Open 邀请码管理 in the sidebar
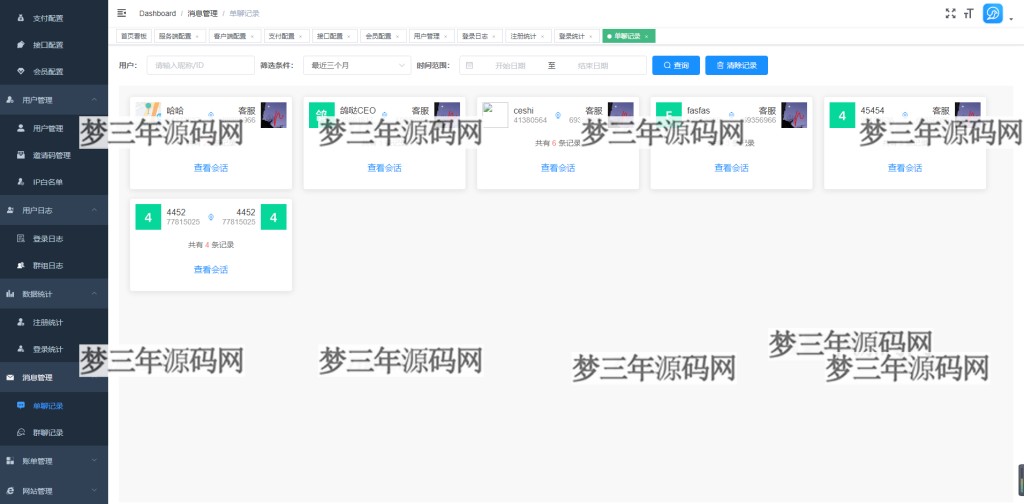Viewport: 1024px width, 504px height. click(x=54, y=155)
